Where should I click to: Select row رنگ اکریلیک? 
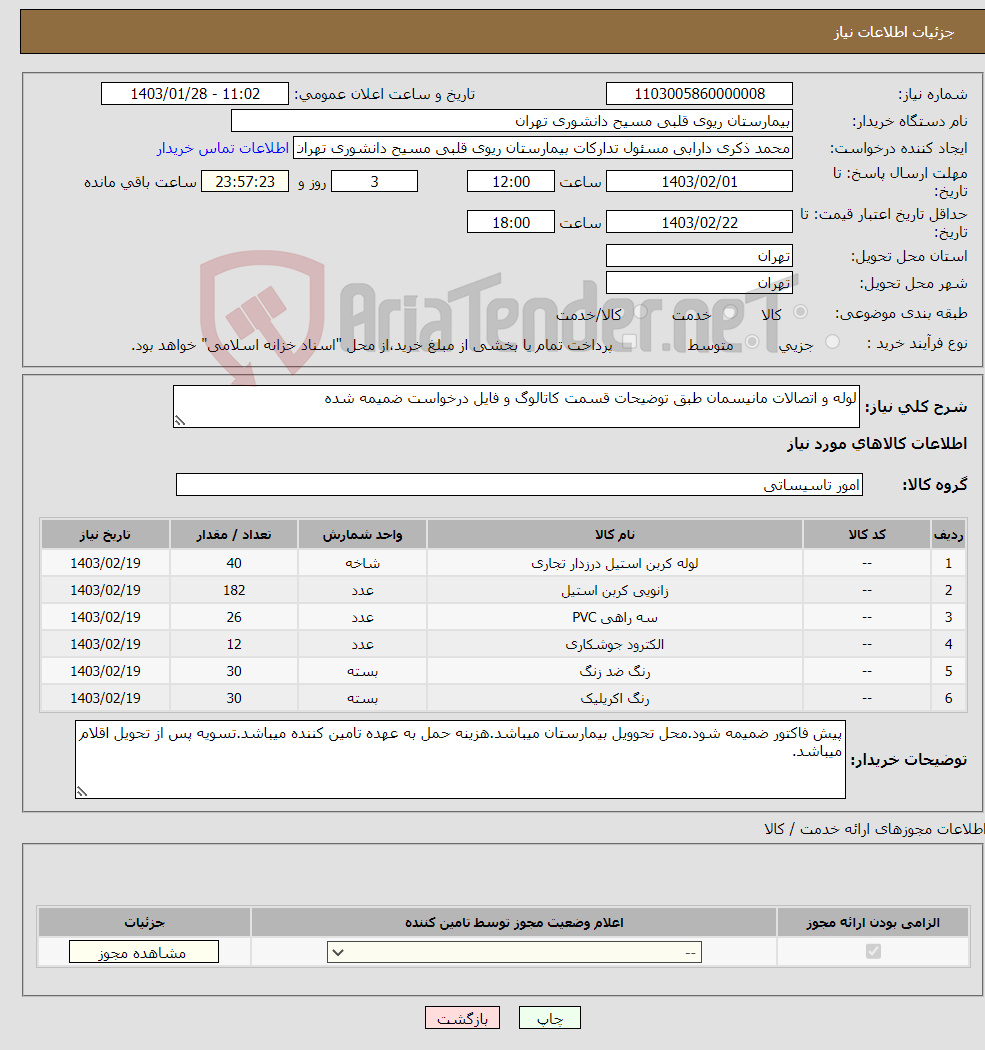tap(504, 698)
